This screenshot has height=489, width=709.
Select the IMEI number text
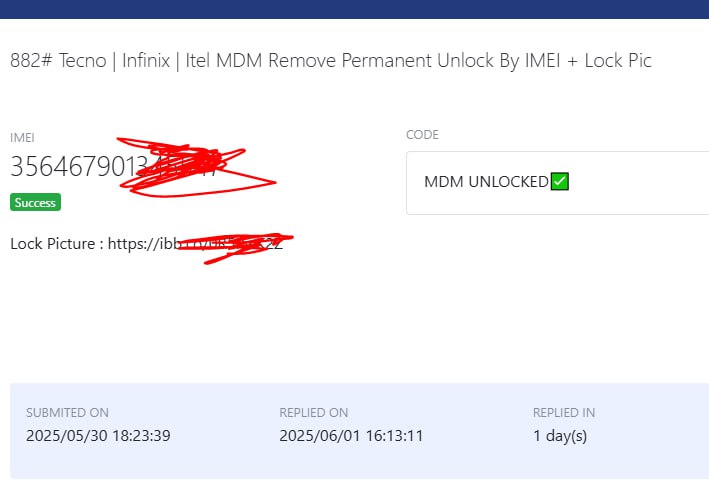point(113,166)
